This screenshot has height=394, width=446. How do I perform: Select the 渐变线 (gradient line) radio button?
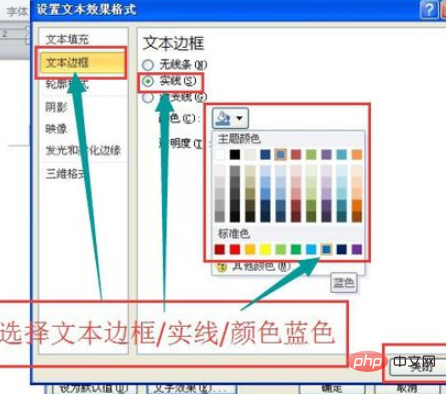tap(148, 98)
